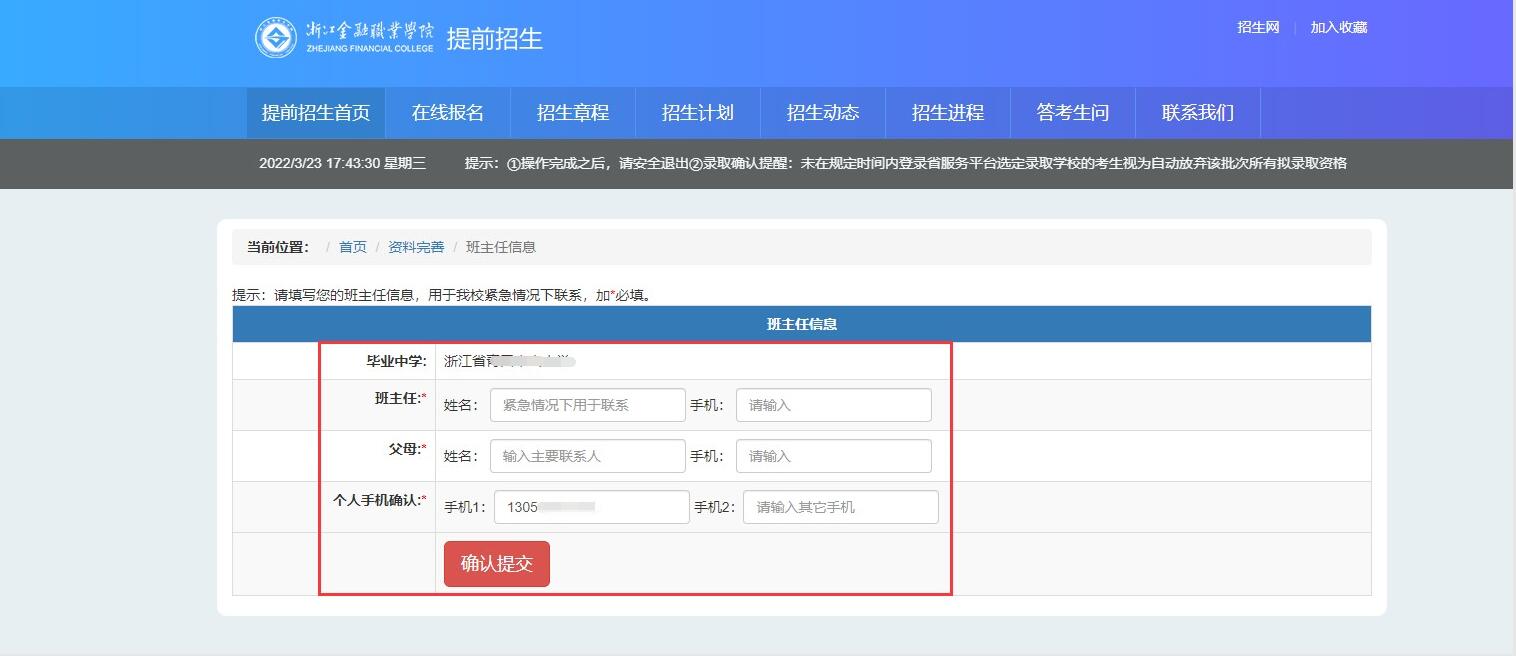Viewport: 1516px width, 656px height.
Task: Focus the 手机2 other phone field
Action: 840,507
